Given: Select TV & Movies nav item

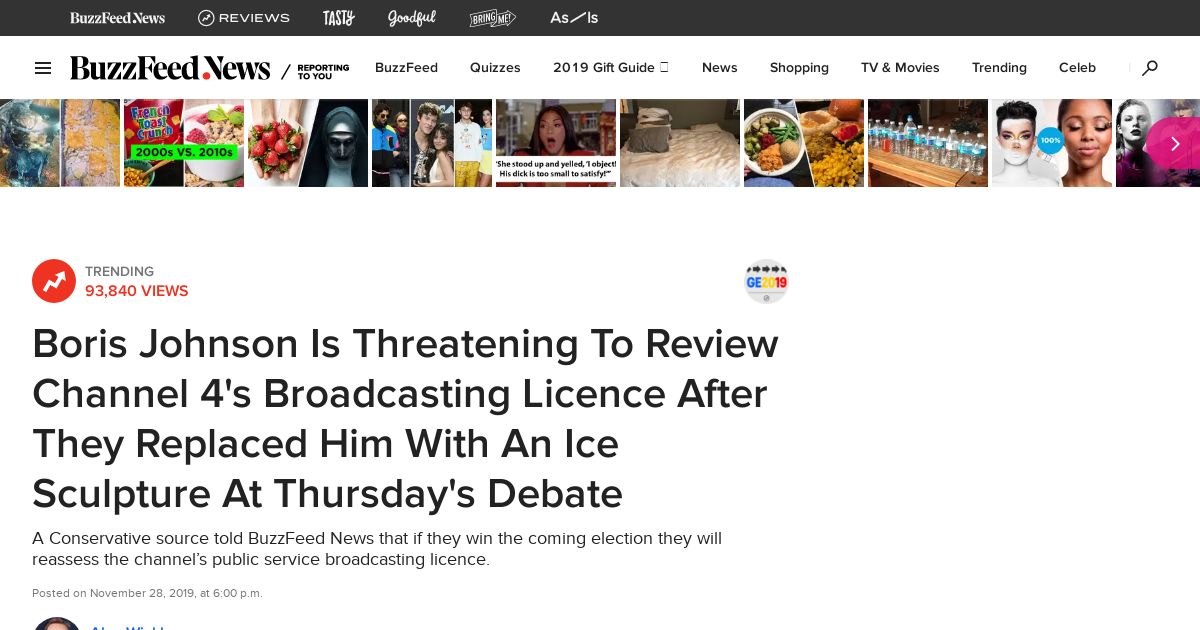Looking at the screenshot, I should pyautogui.click(x=900, y=68).
